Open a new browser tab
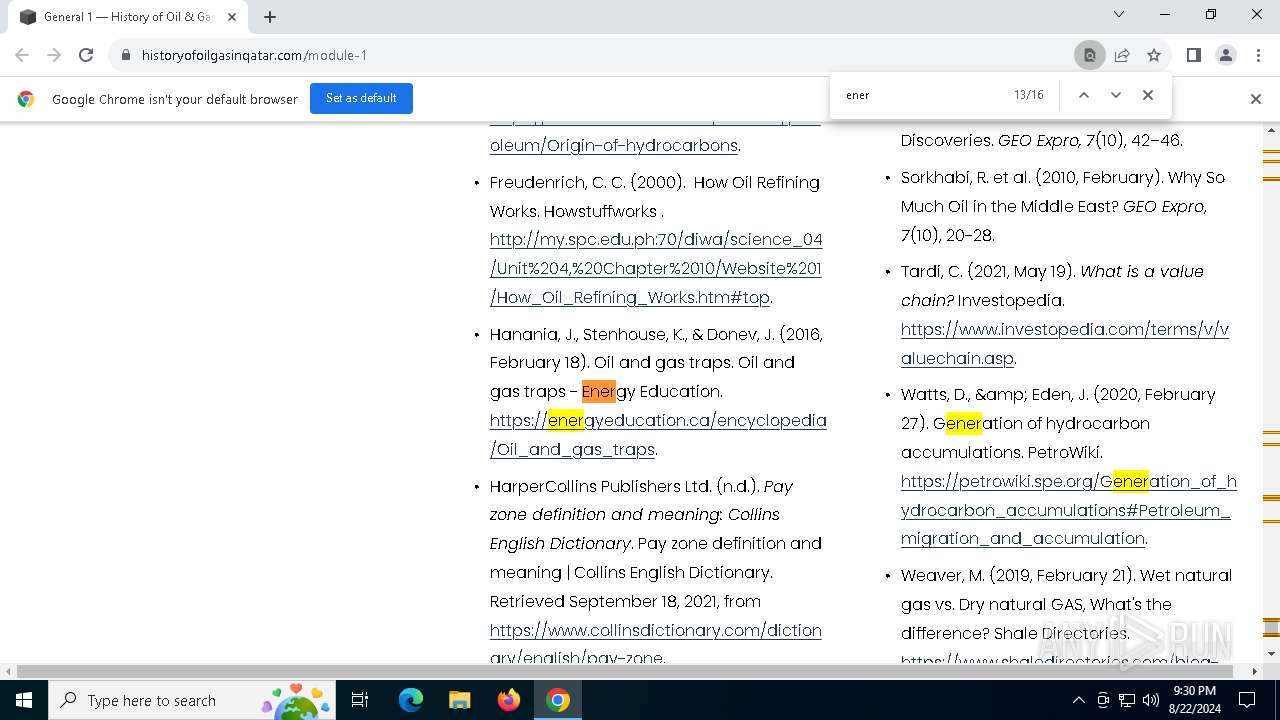This screenshot has height=720, width=1280. 270,16
